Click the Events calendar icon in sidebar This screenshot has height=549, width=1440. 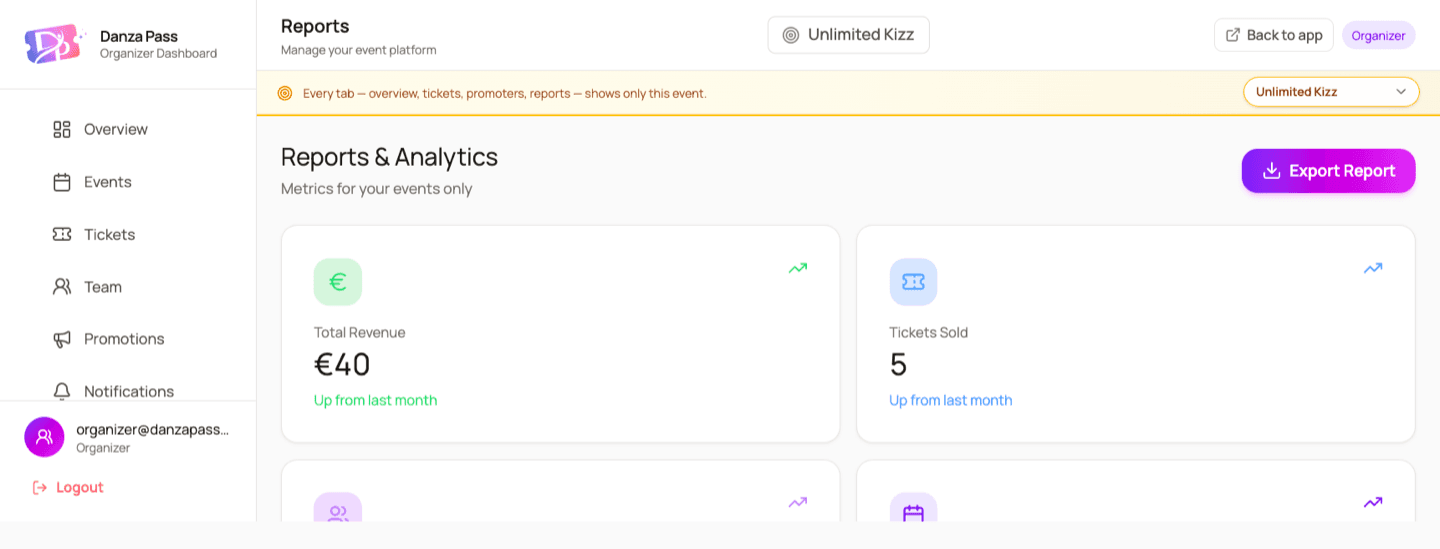click(x=62, y=182)
